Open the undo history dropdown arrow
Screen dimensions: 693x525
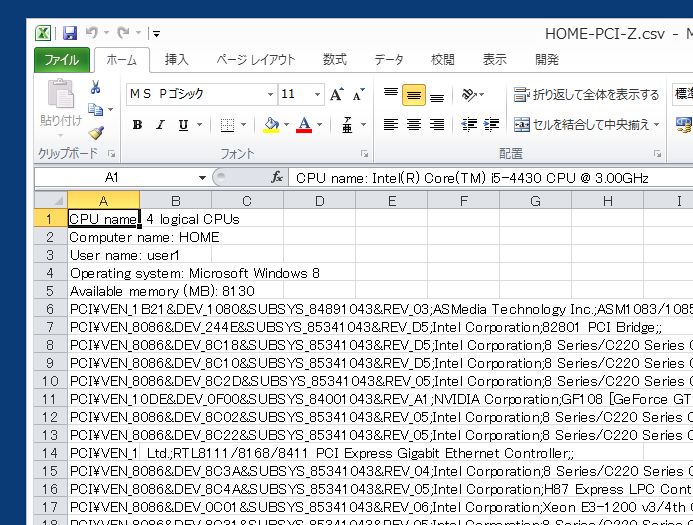point(106,33)
